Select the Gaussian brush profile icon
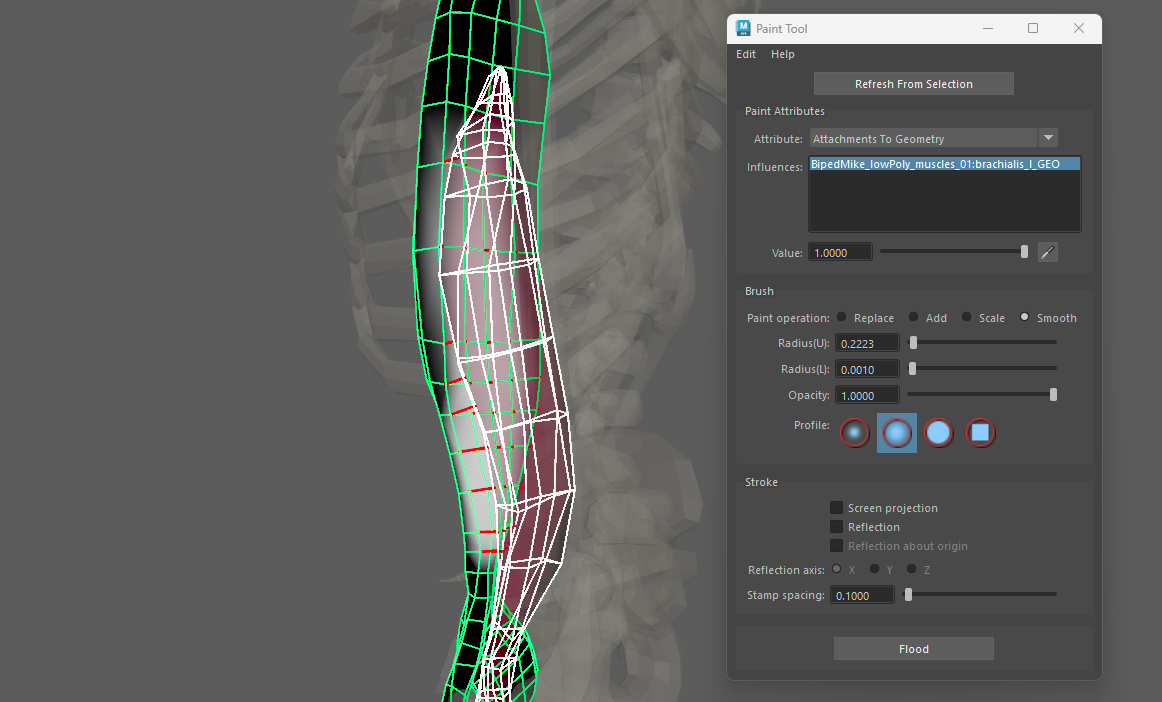 pyautogui.click(x=855, y=433)
